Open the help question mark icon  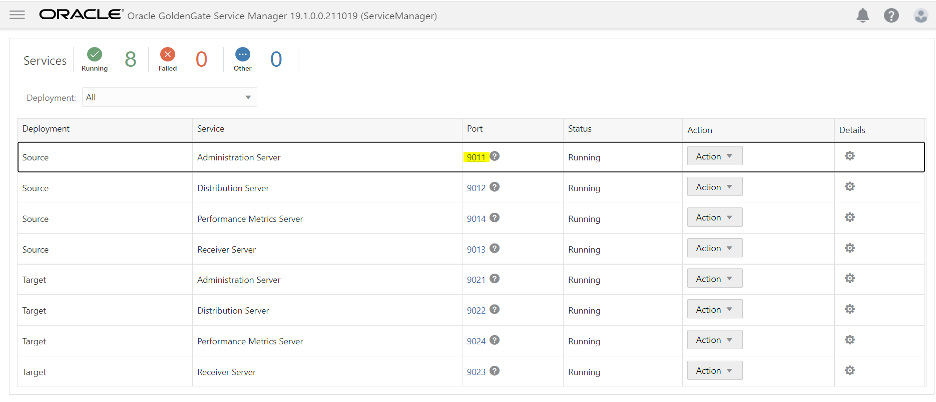(x=891, y=16)
